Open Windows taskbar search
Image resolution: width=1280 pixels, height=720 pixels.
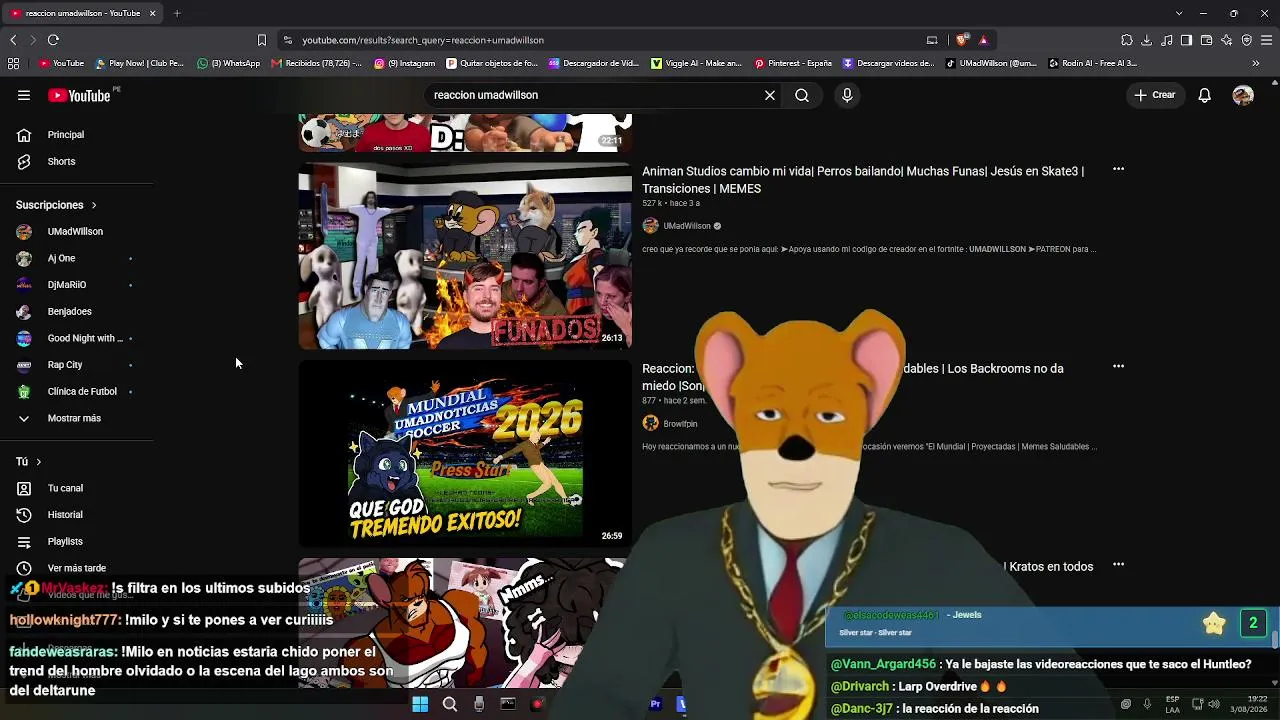tap(450, 704)
